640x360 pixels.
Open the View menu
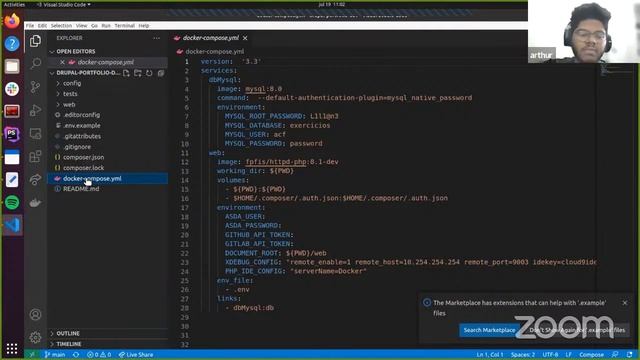[82, 26]
